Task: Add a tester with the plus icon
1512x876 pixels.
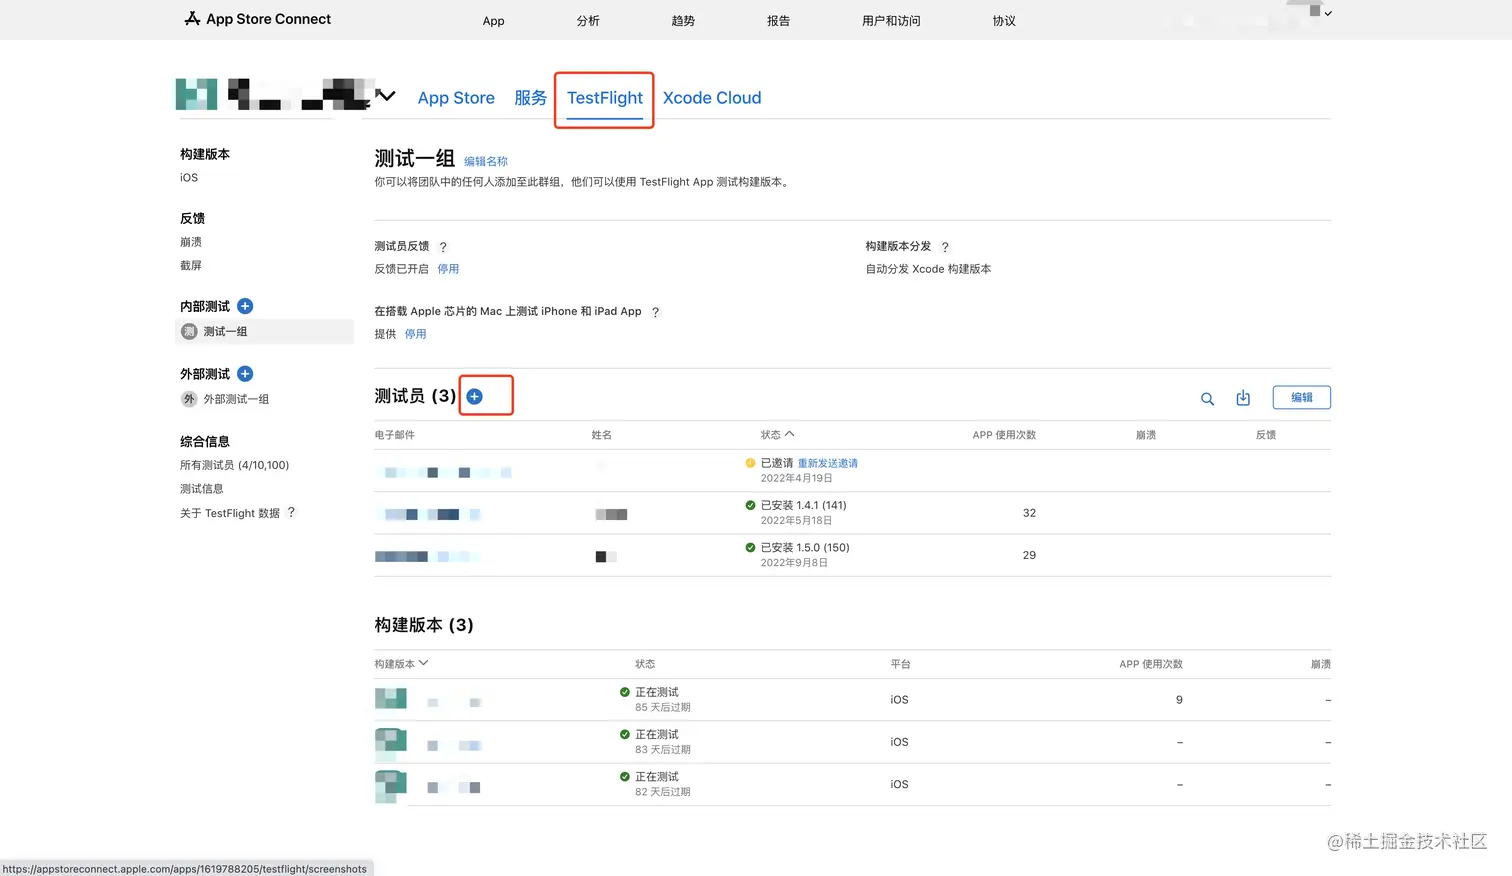Action: 475,397
